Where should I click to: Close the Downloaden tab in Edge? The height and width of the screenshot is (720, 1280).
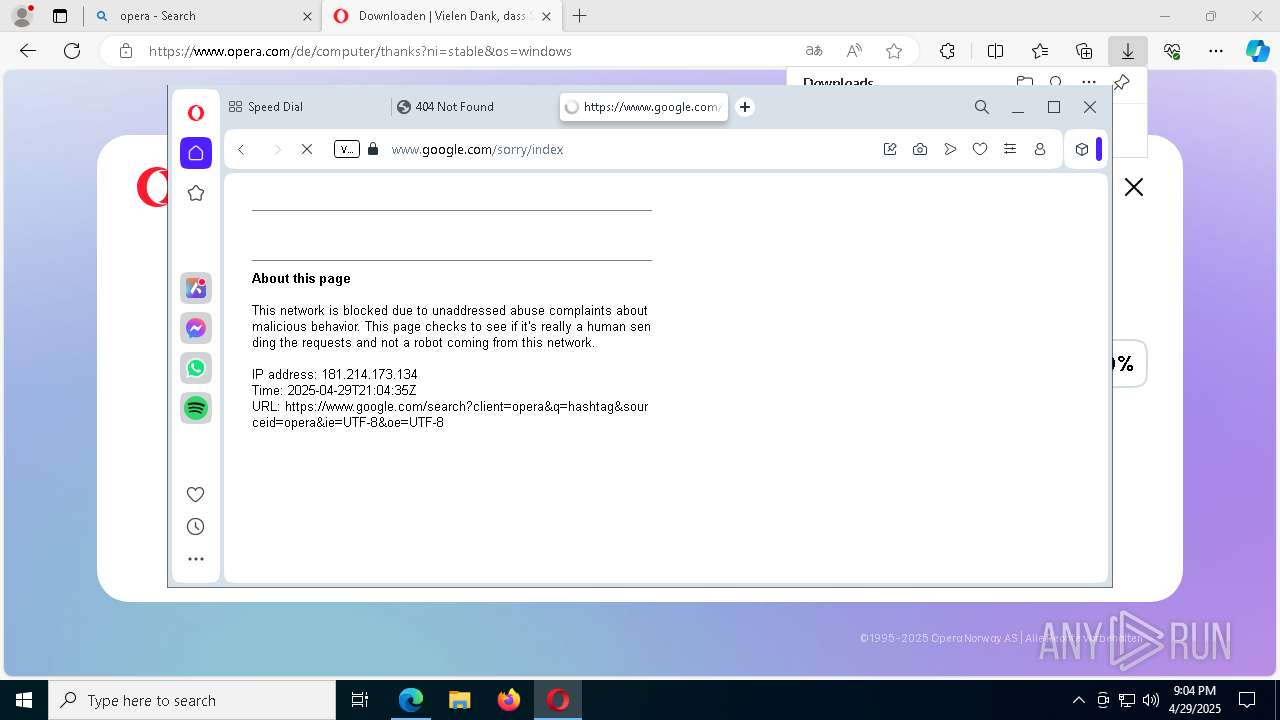coord(546,16)
